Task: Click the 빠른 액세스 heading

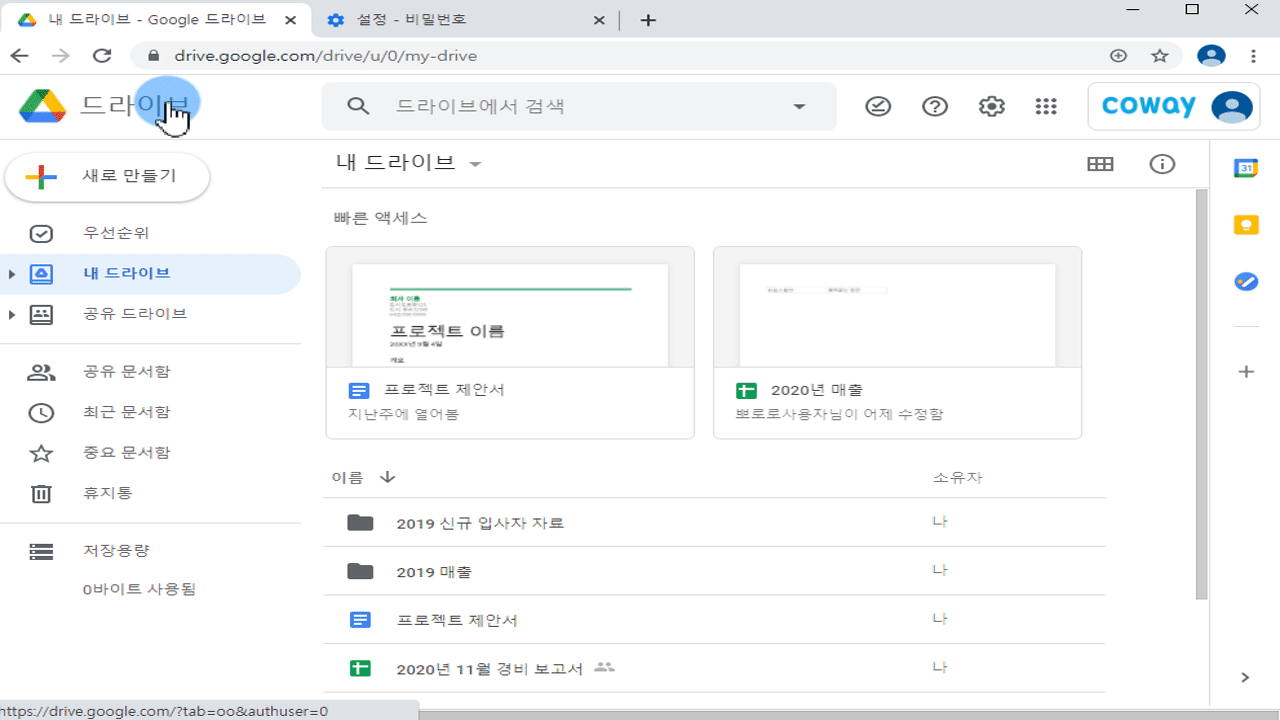Action: click(380, 218)
